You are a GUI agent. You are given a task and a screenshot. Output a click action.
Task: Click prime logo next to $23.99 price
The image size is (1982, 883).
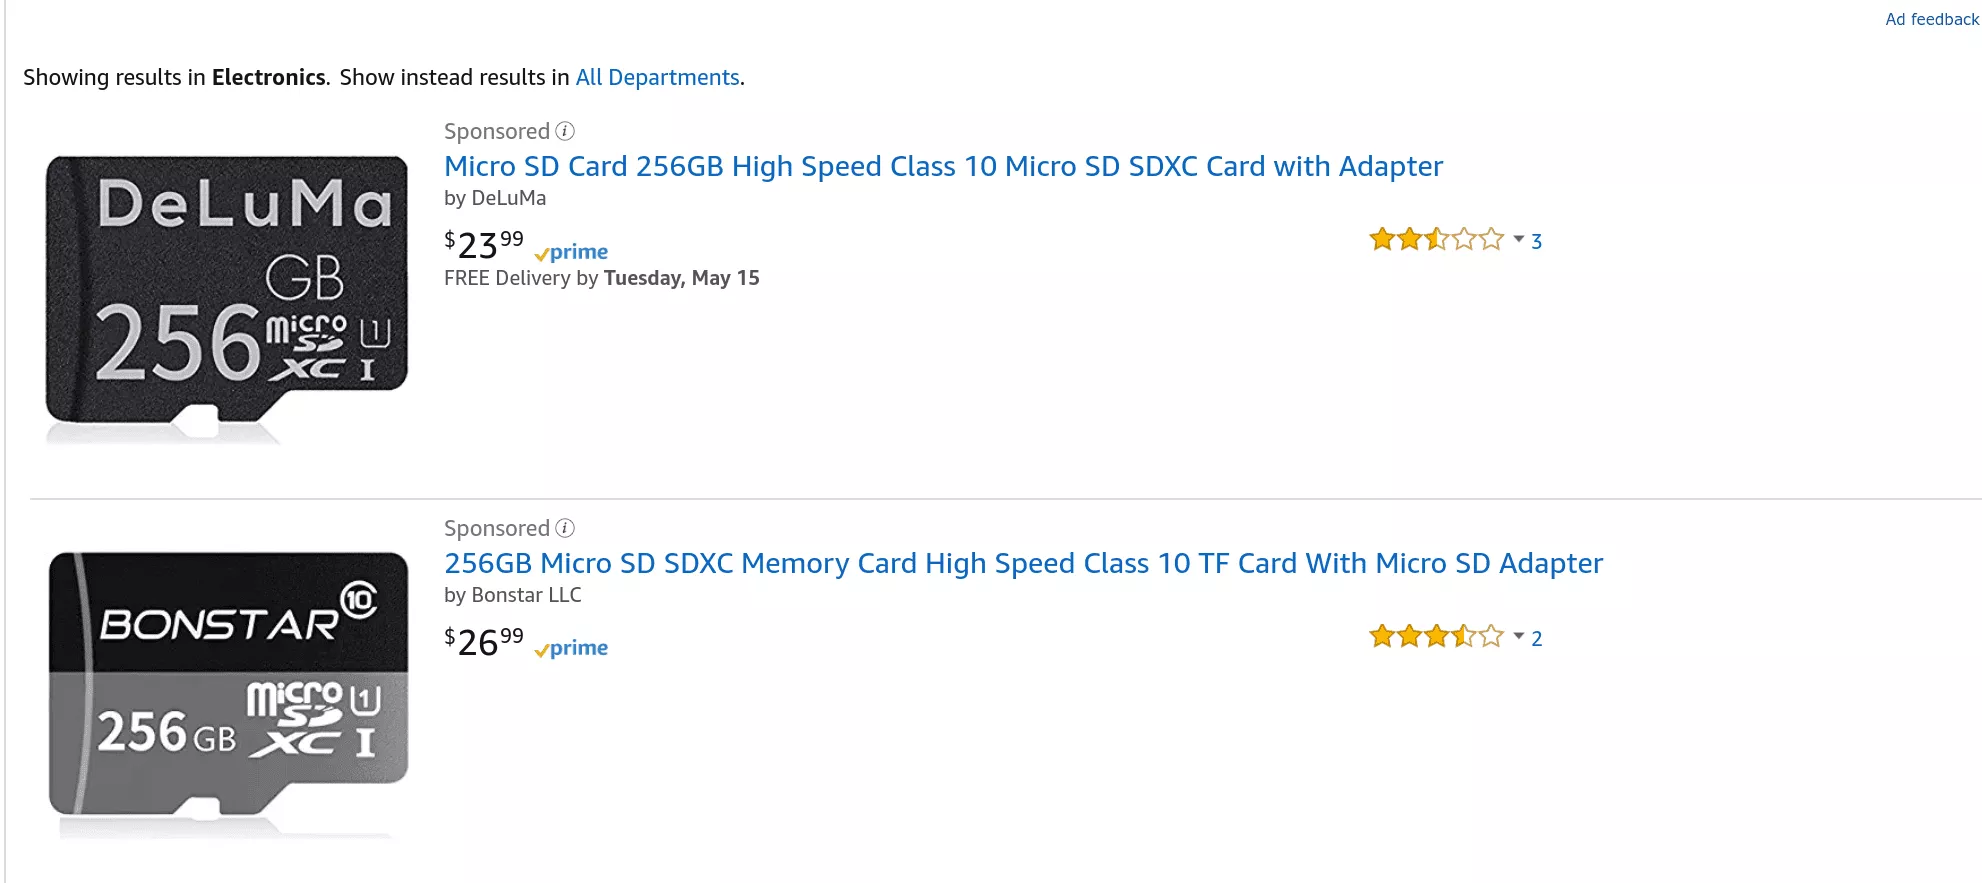click(572, 252)
